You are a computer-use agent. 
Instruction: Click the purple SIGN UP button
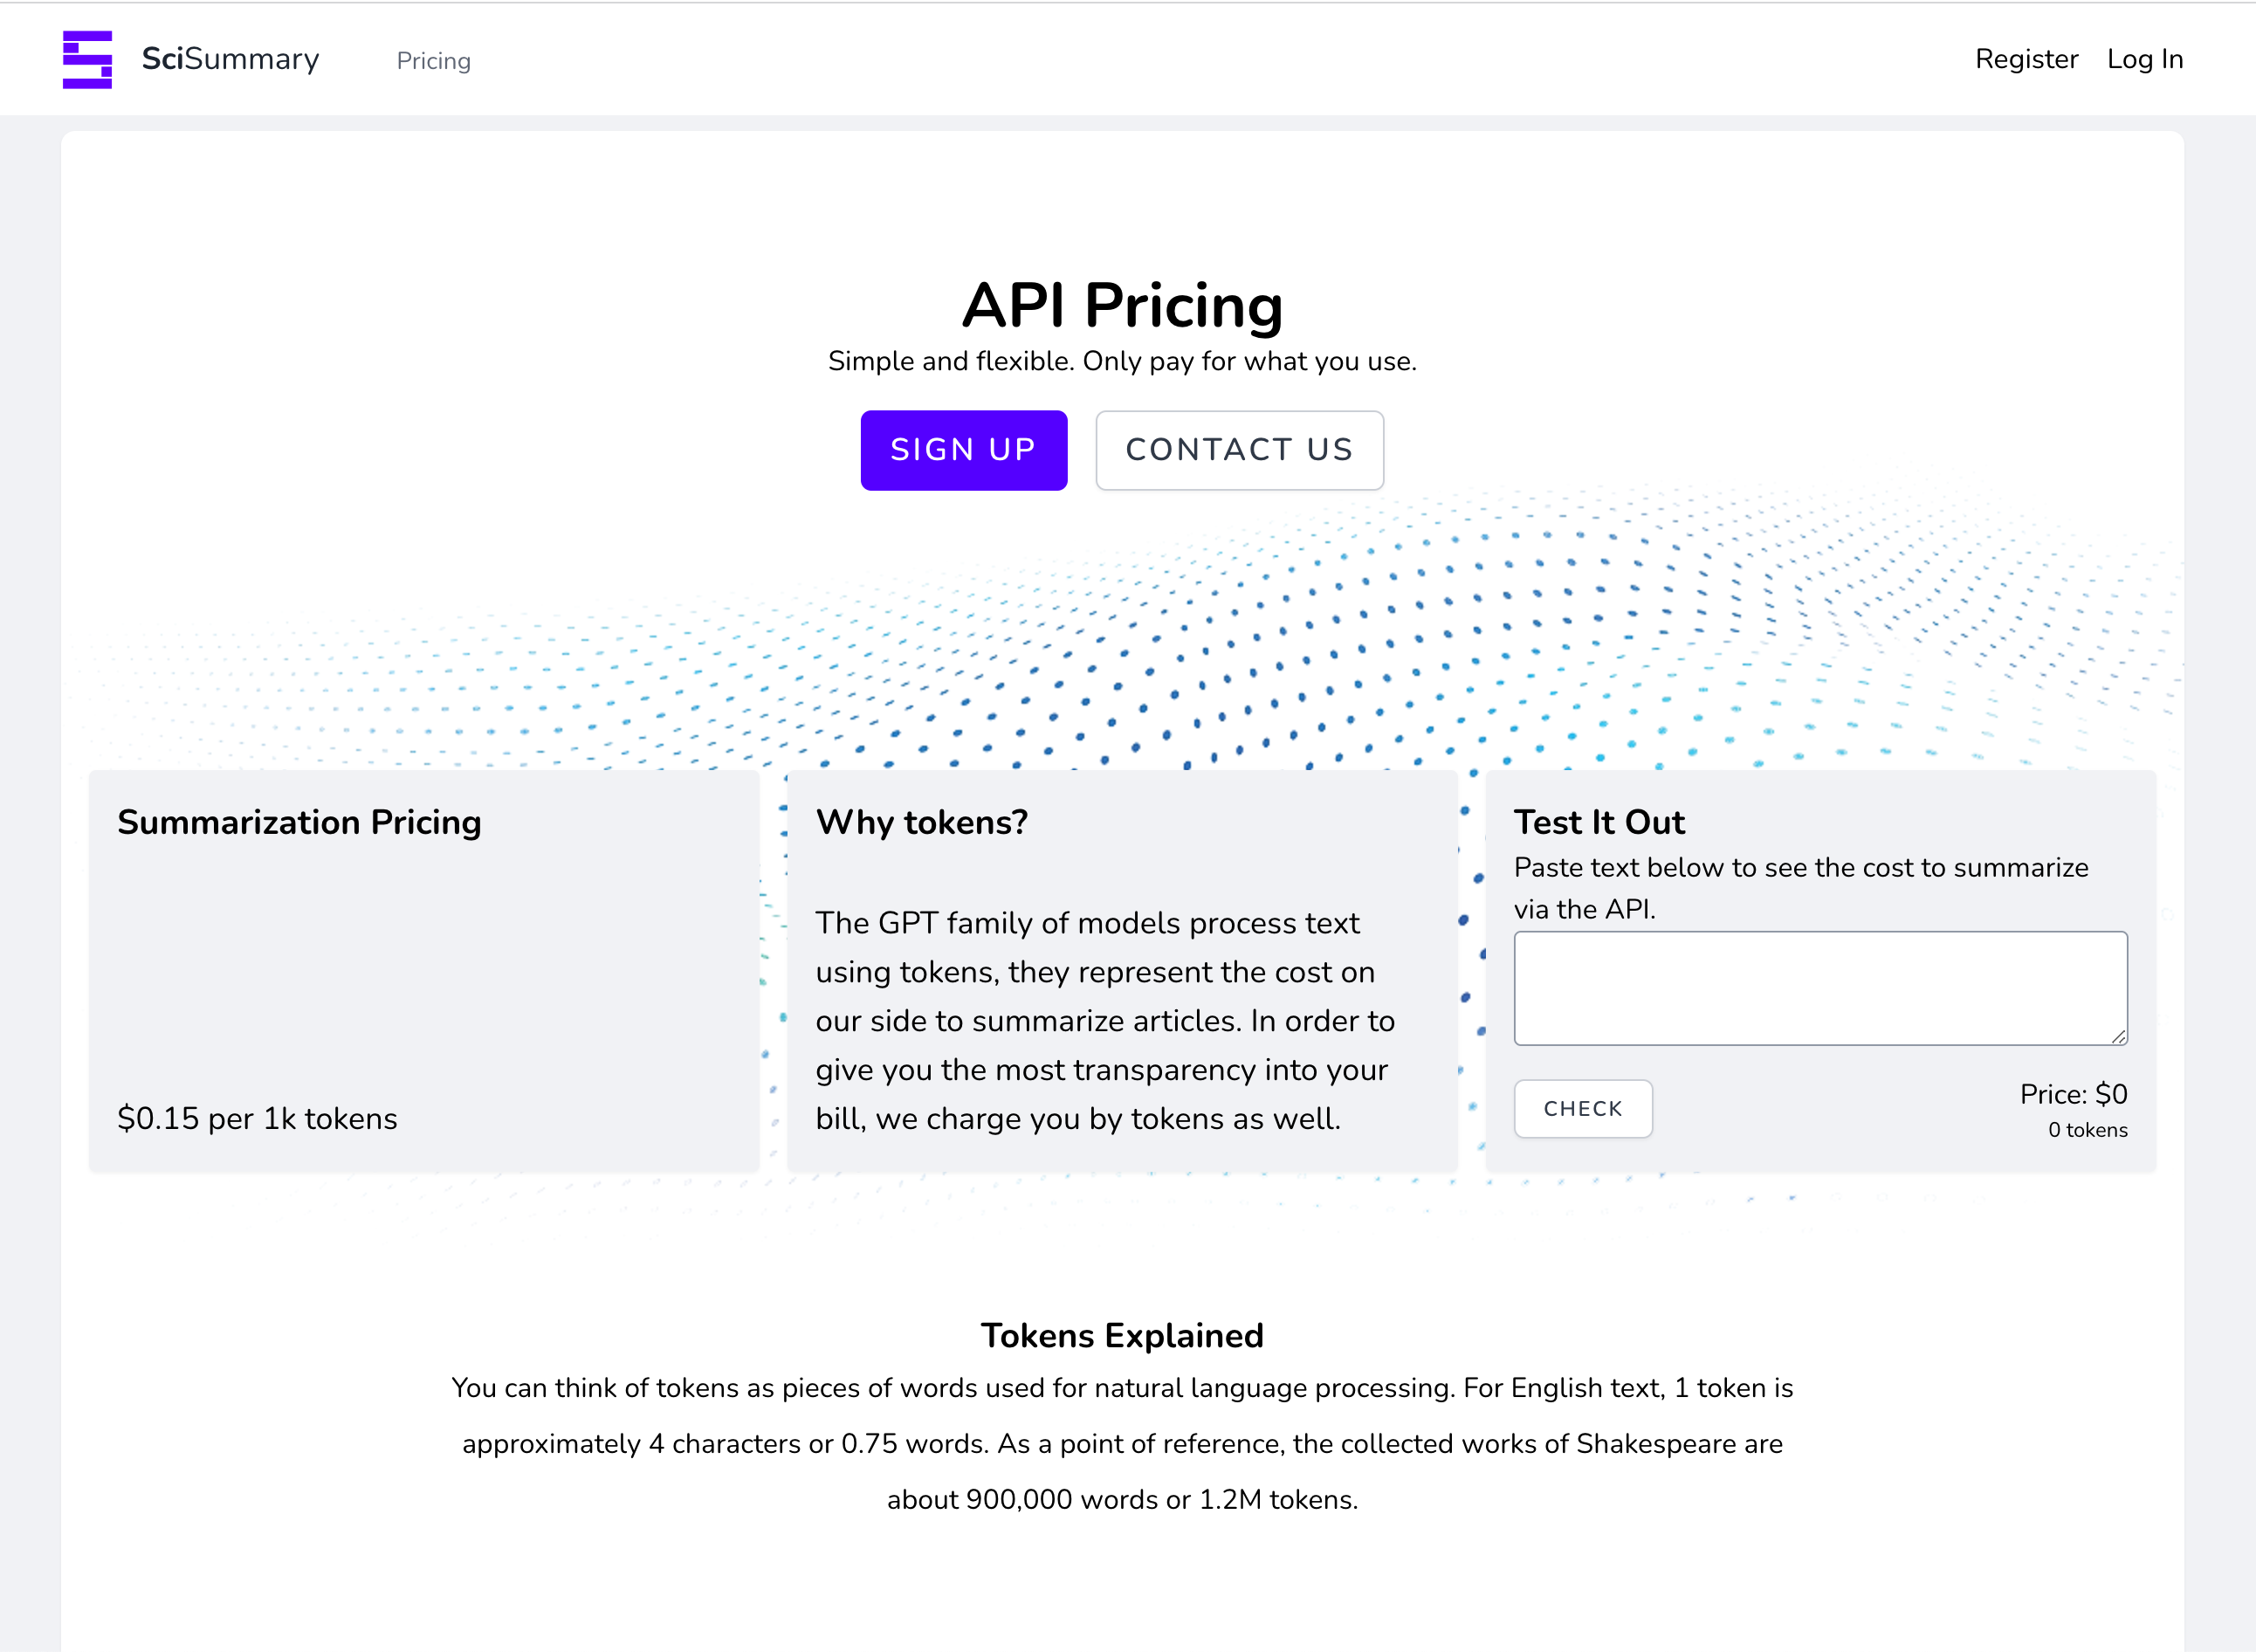963,450
